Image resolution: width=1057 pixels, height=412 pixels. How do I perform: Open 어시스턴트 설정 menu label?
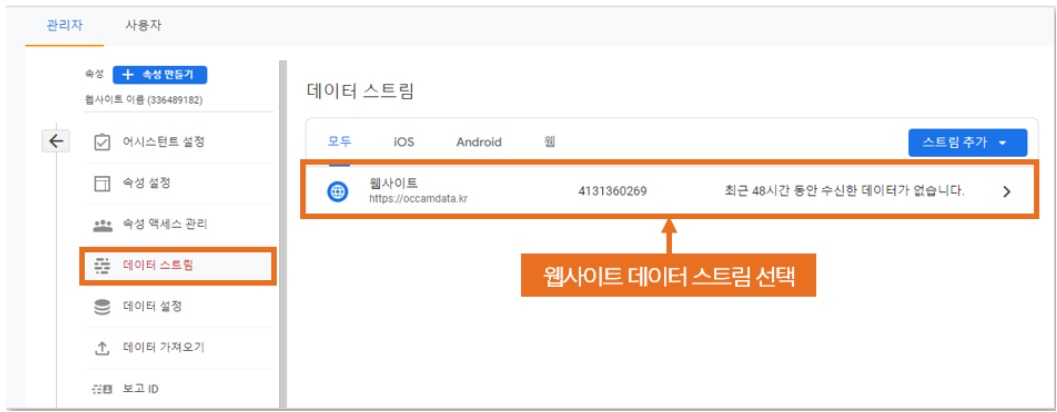coord(163,142)
